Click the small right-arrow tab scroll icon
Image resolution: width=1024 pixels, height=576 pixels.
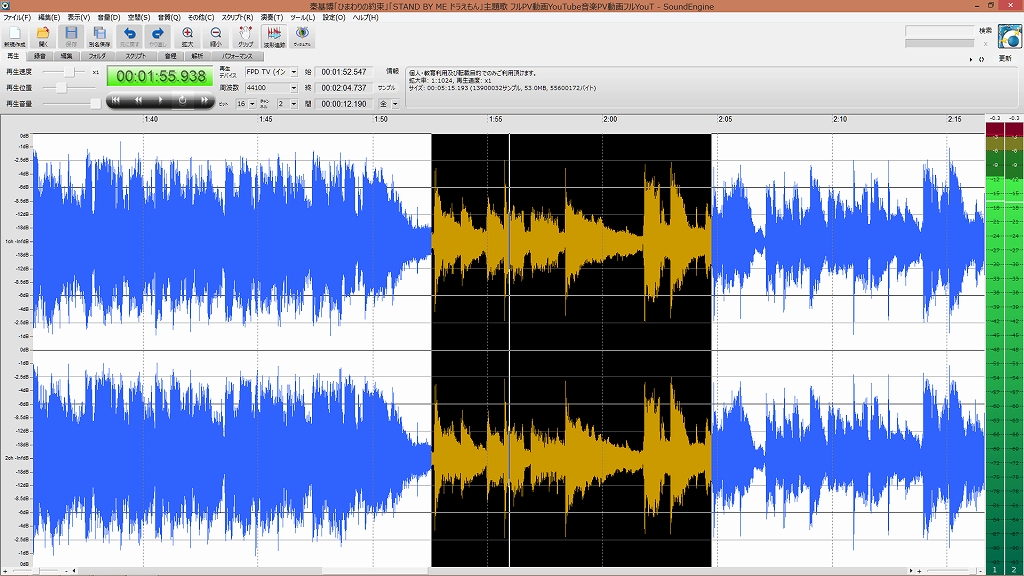(x=970, y=59)
